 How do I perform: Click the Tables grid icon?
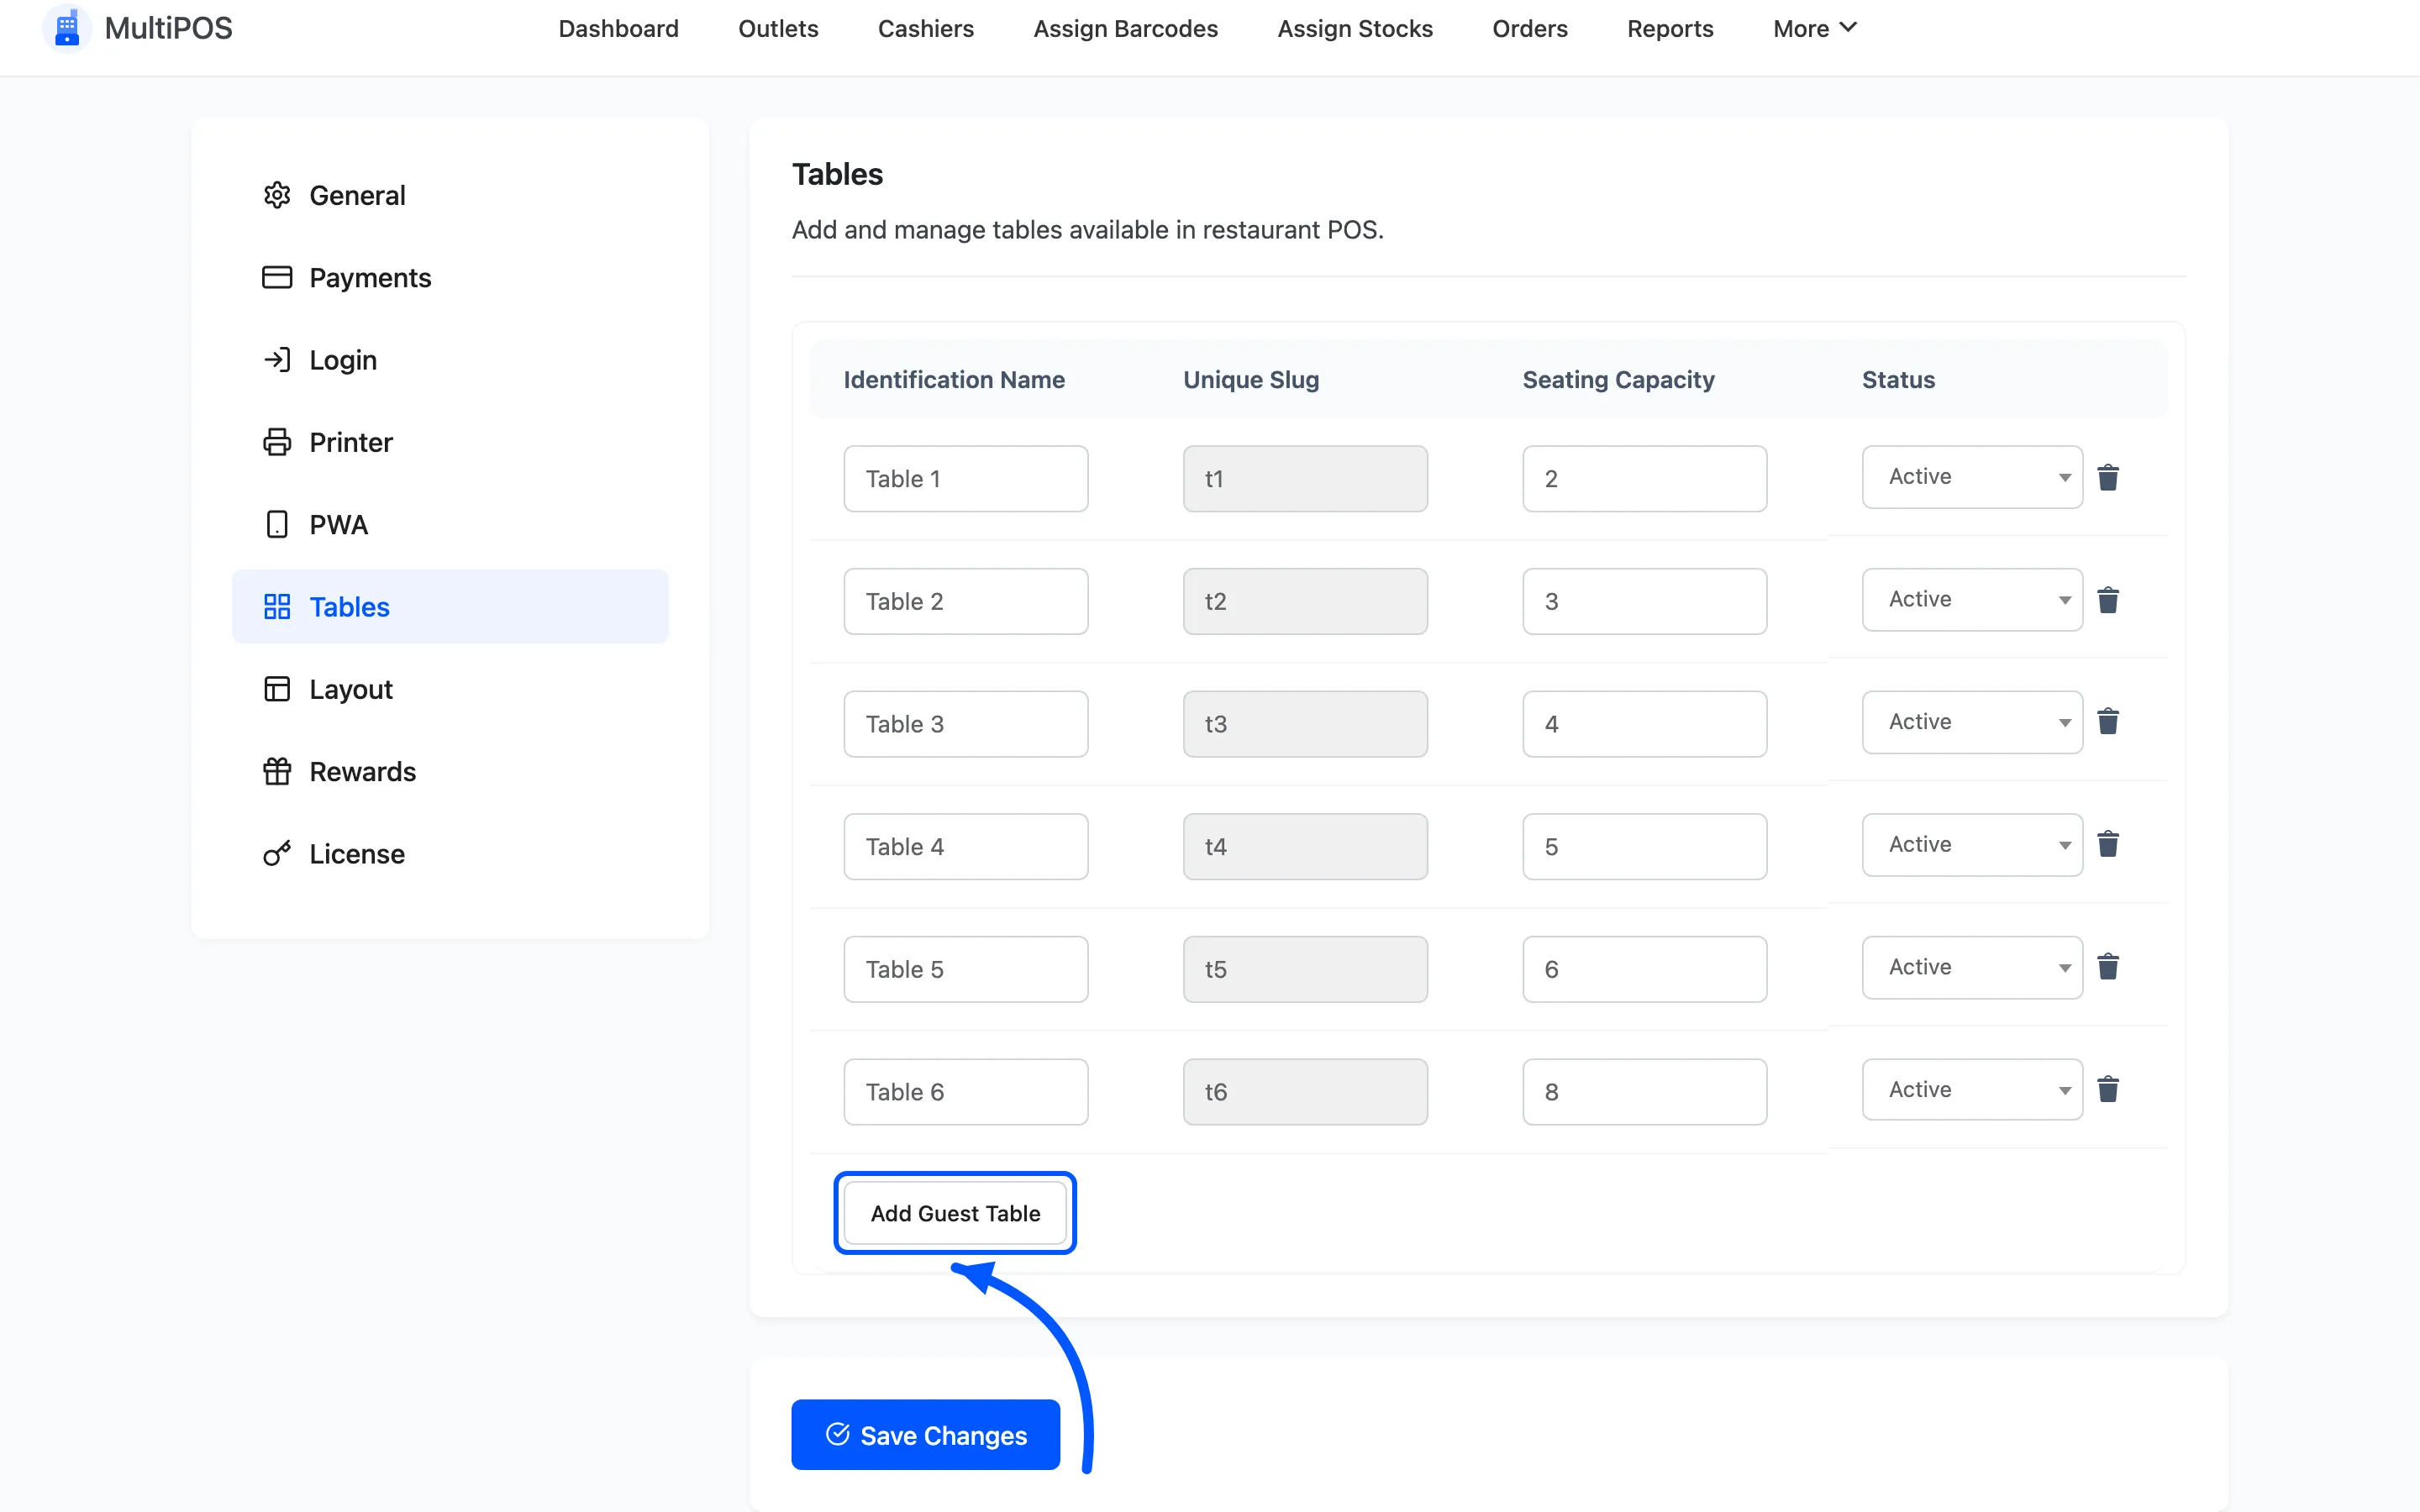(x=277, y=607)
